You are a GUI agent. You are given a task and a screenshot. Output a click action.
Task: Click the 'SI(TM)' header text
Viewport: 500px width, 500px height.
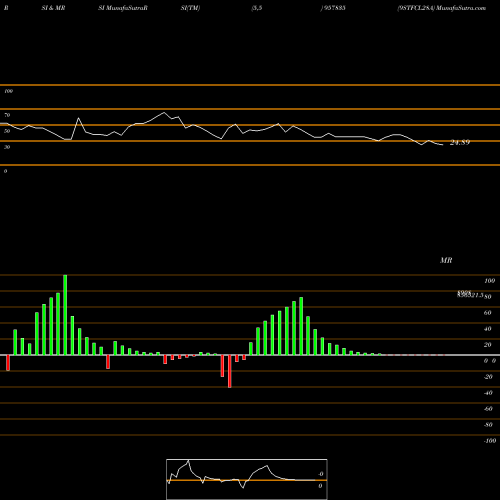pos(190,8)
